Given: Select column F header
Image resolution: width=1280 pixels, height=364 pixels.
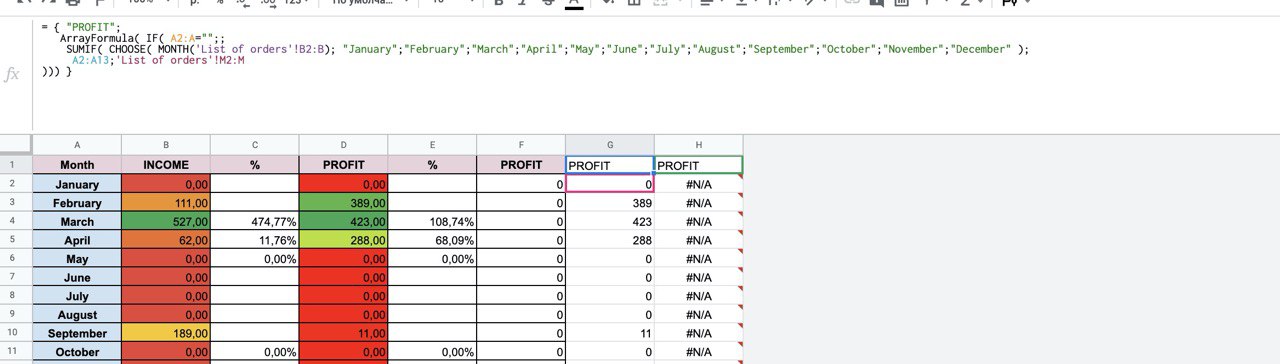Looking at the screenshot, I should (x=521, y=145).
